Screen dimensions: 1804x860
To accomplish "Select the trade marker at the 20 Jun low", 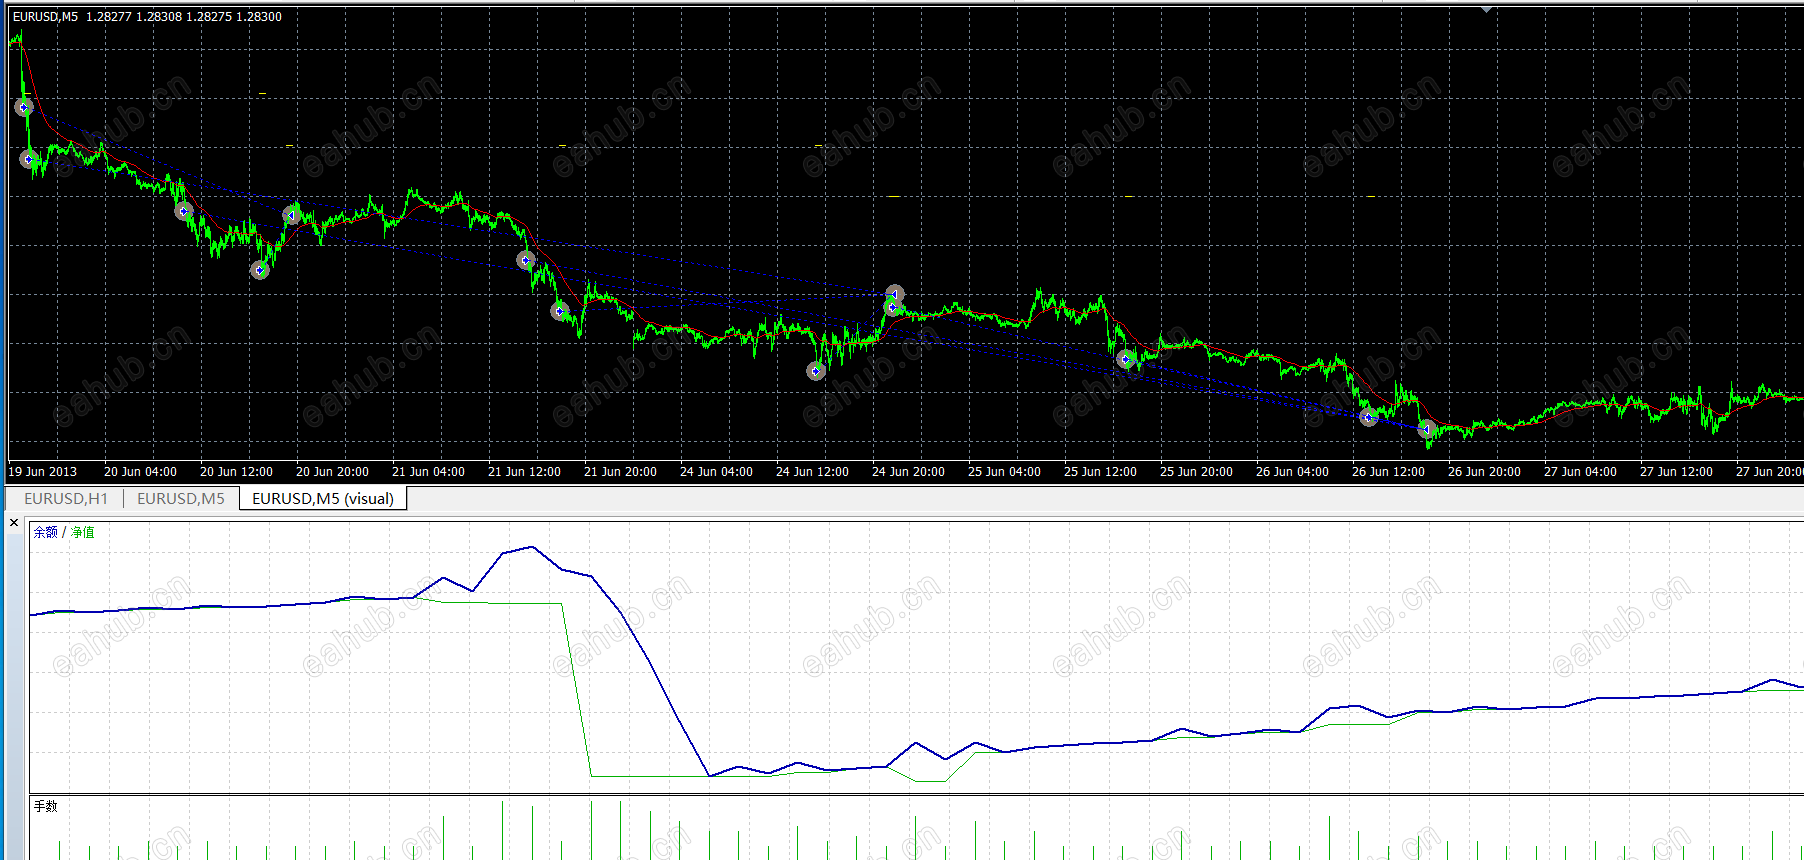I will coord(259,270).
